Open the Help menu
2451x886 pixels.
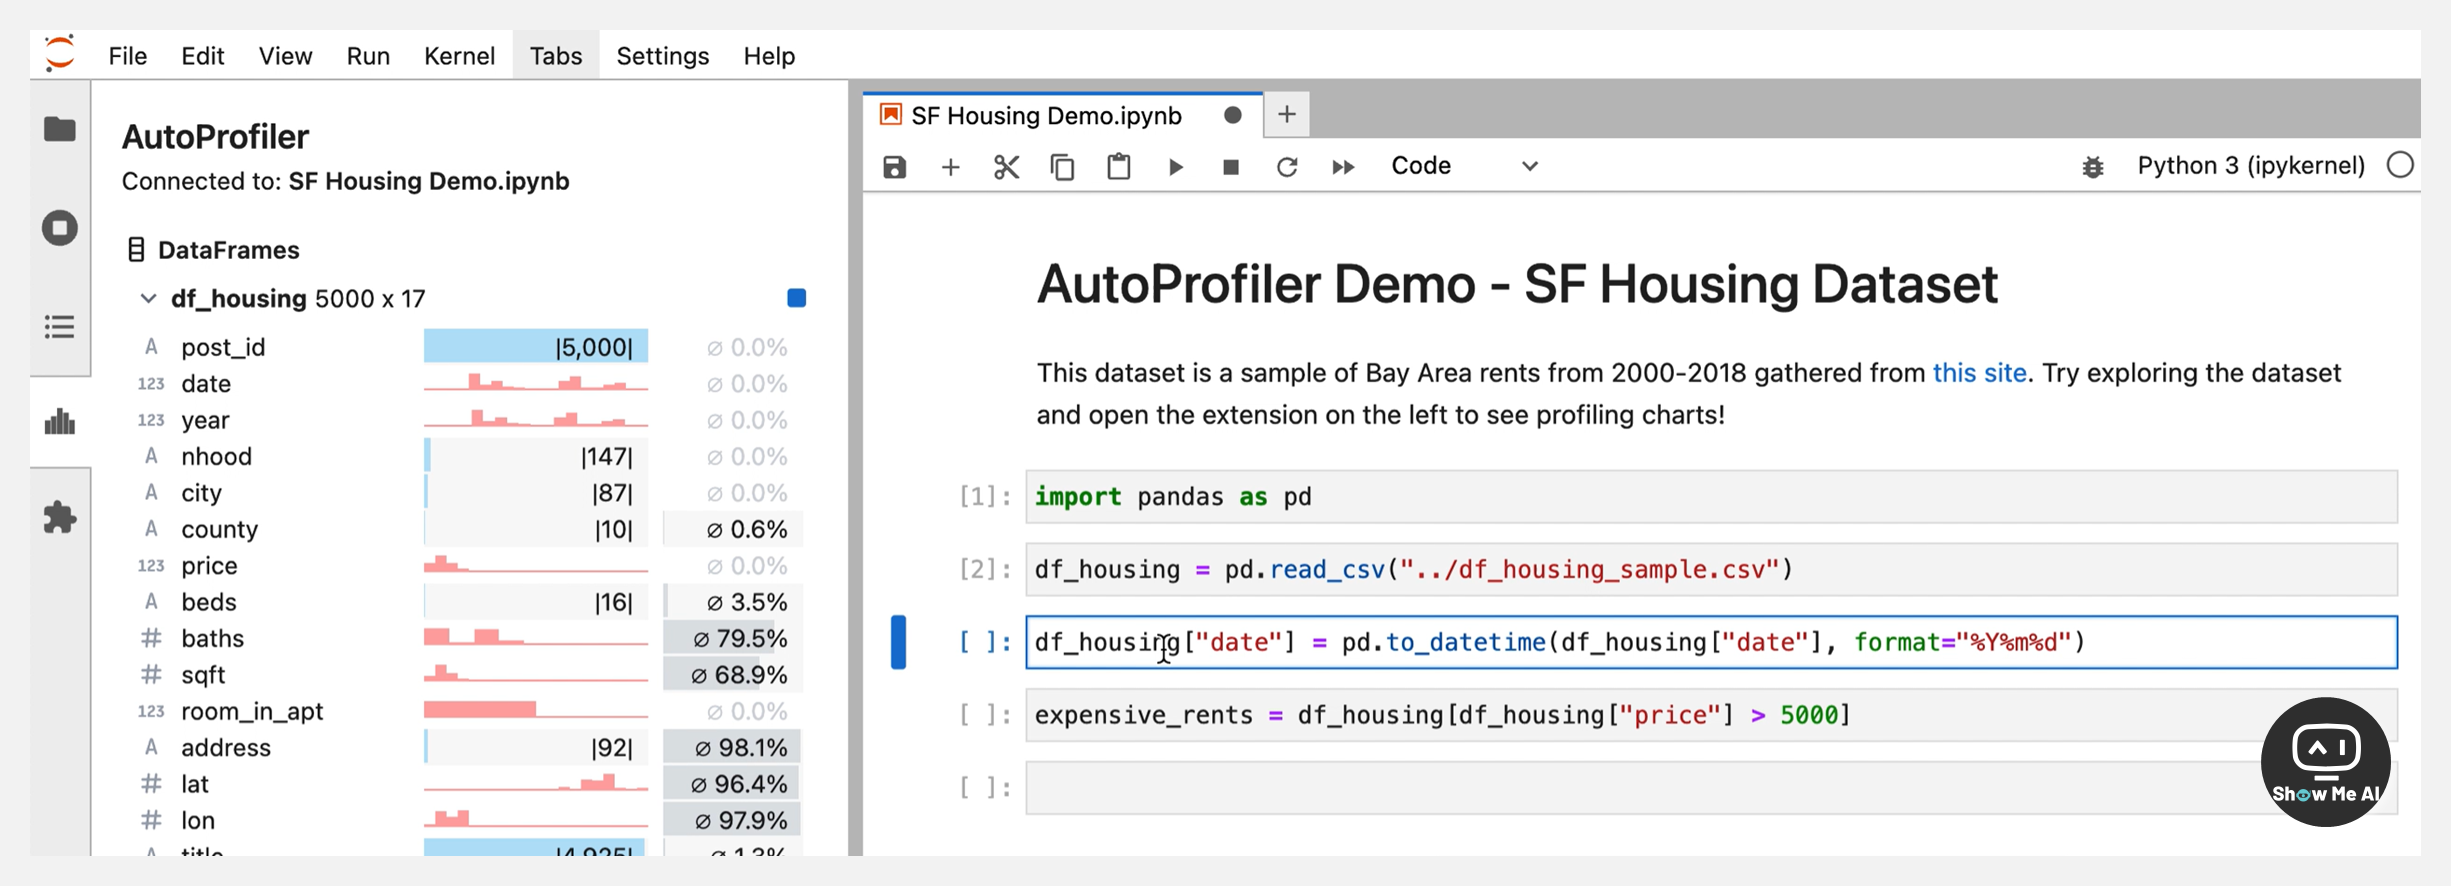click(x=769, y=56)
